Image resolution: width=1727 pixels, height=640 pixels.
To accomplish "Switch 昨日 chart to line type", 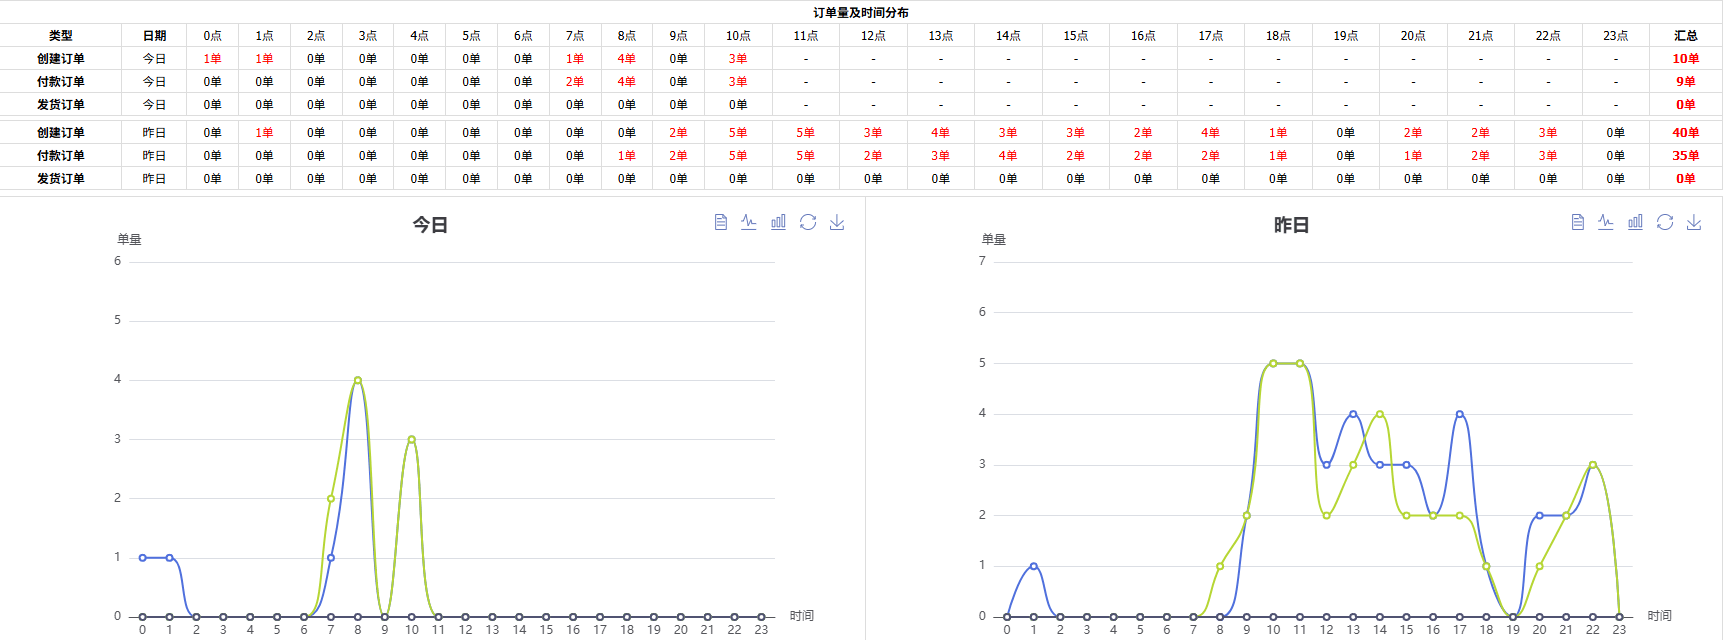I will pyautogui.click(x=1606, y=222).
